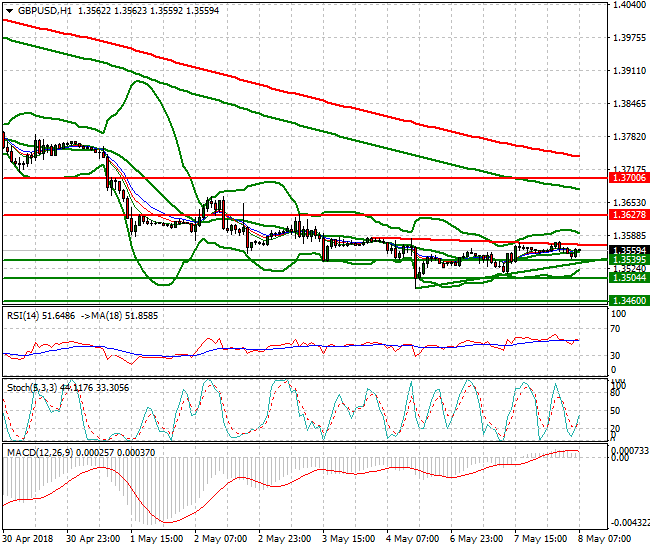Click the RSI scale value 70

617,328
